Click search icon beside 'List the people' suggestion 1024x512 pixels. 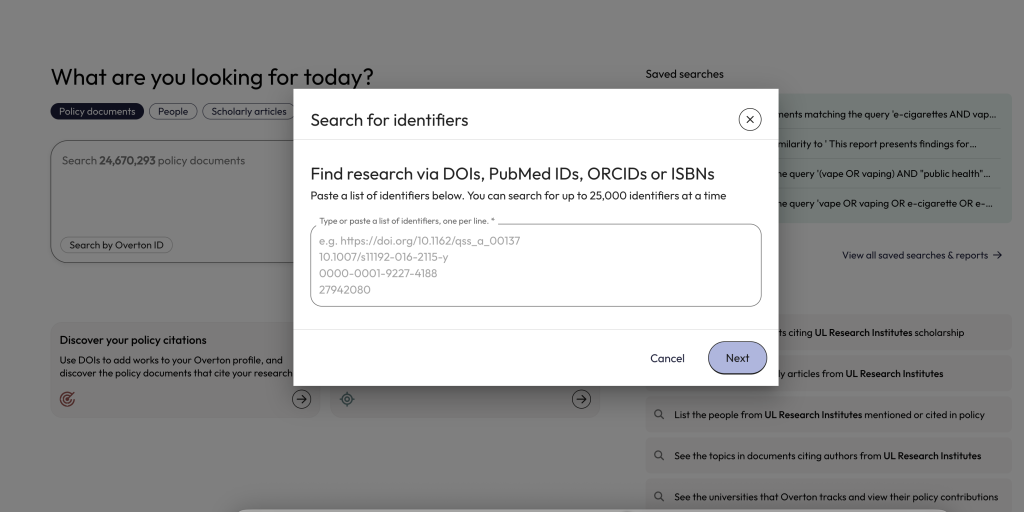pos(659,415)
